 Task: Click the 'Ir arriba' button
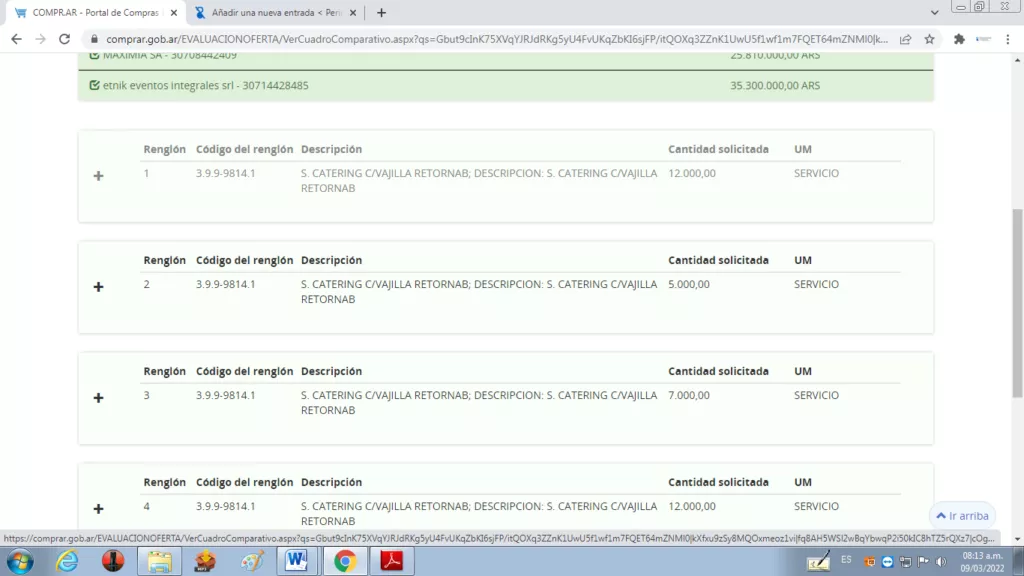(962, 516)
